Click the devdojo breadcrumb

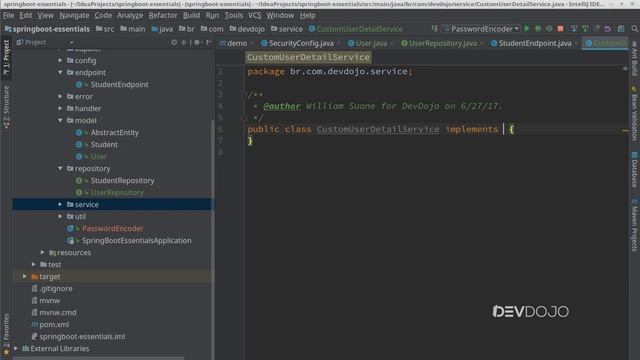(247, 29)
